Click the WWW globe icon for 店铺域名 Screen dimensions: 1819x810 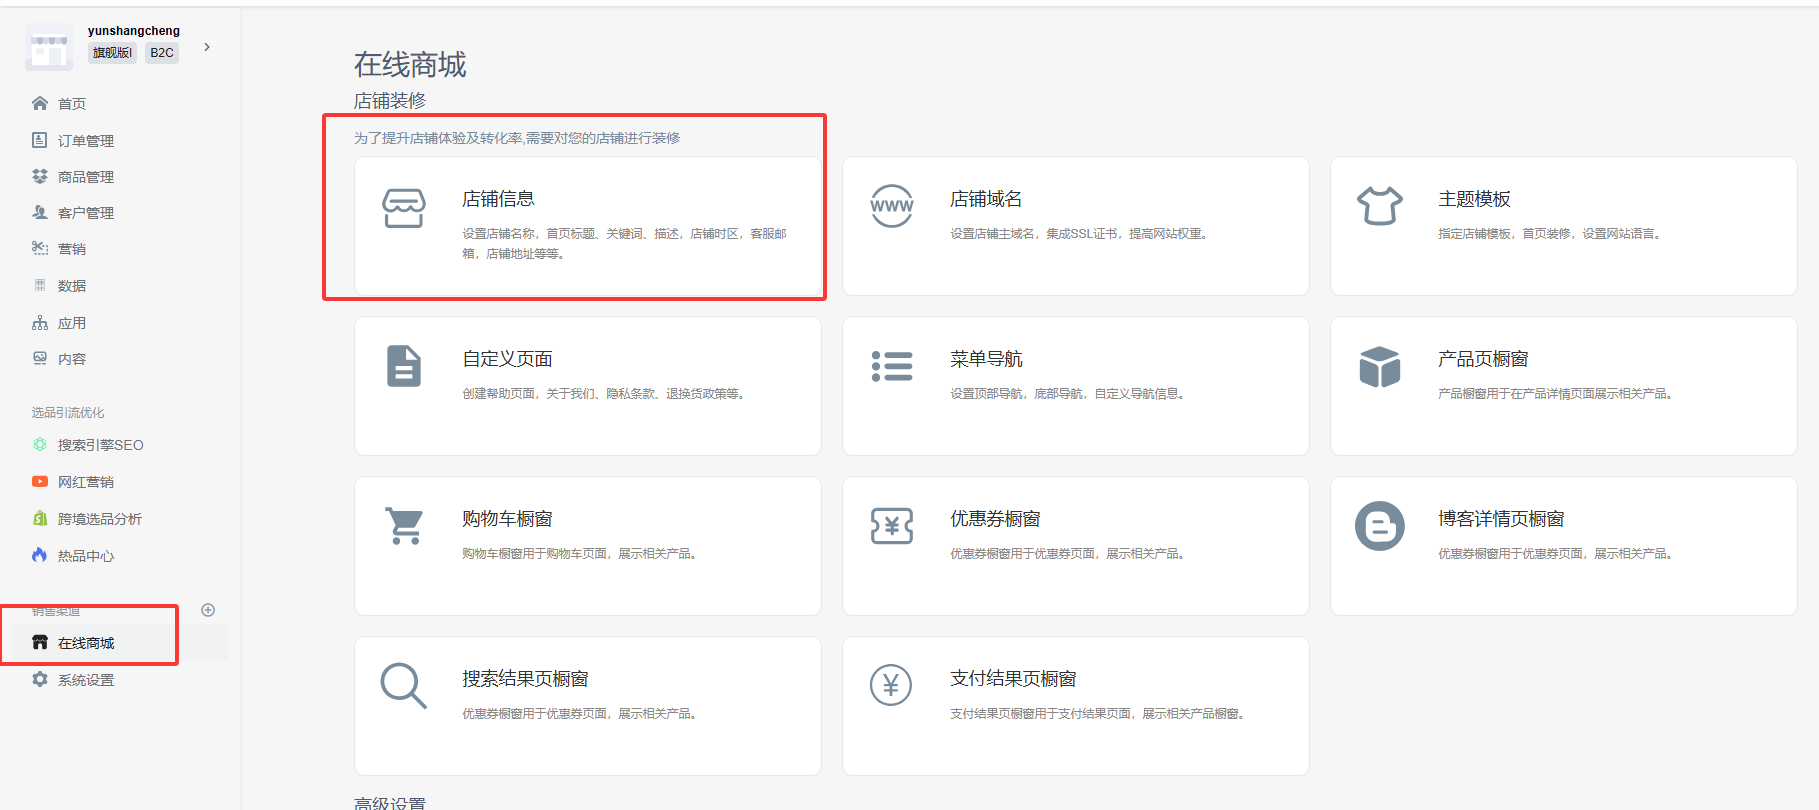(891, 206)
